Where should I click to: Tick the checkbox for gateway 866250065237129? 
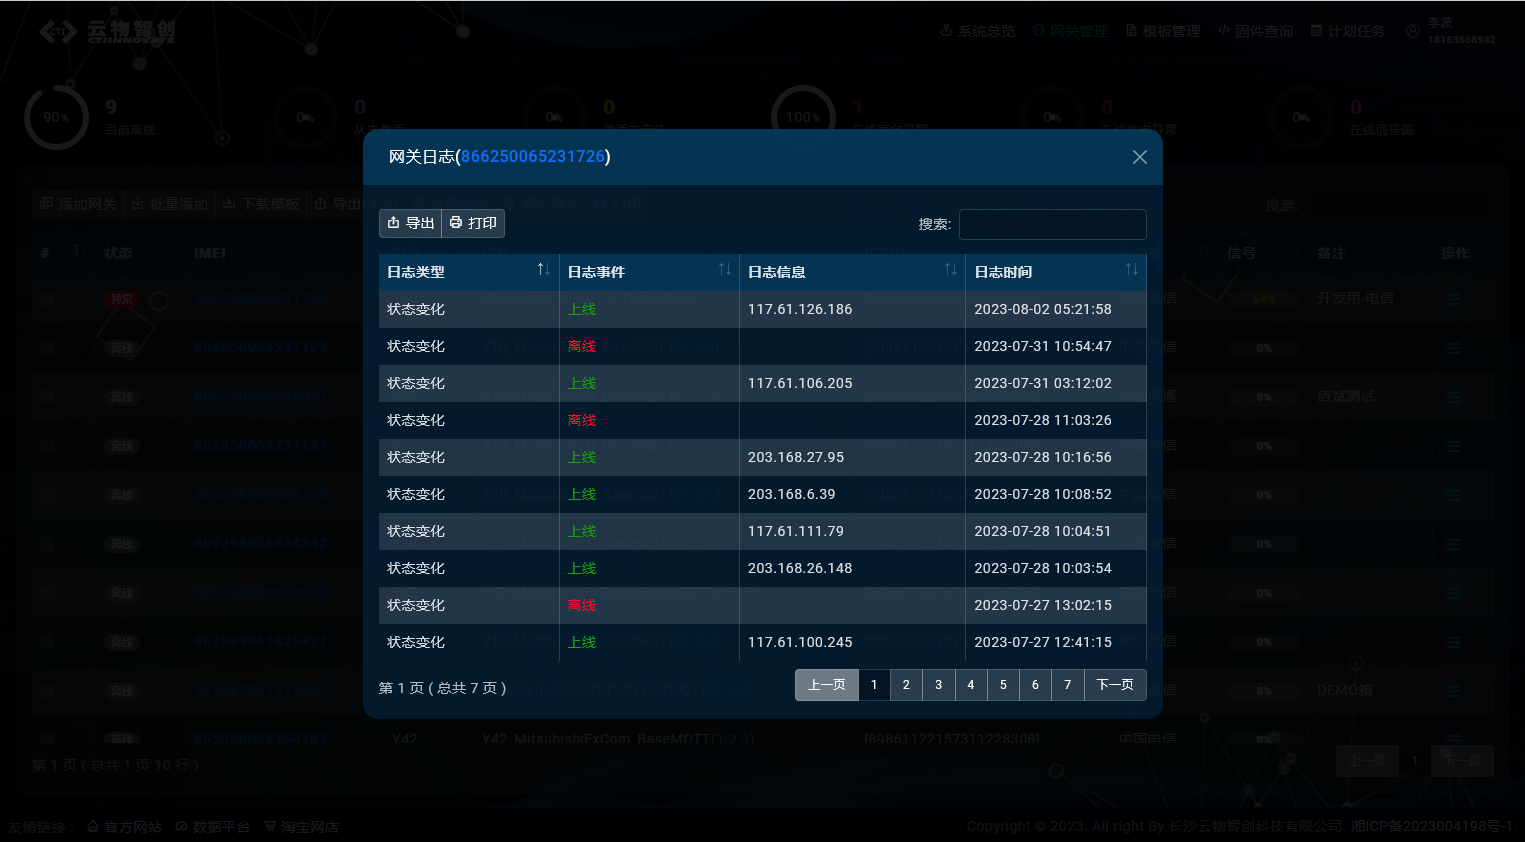pos(47,347)
